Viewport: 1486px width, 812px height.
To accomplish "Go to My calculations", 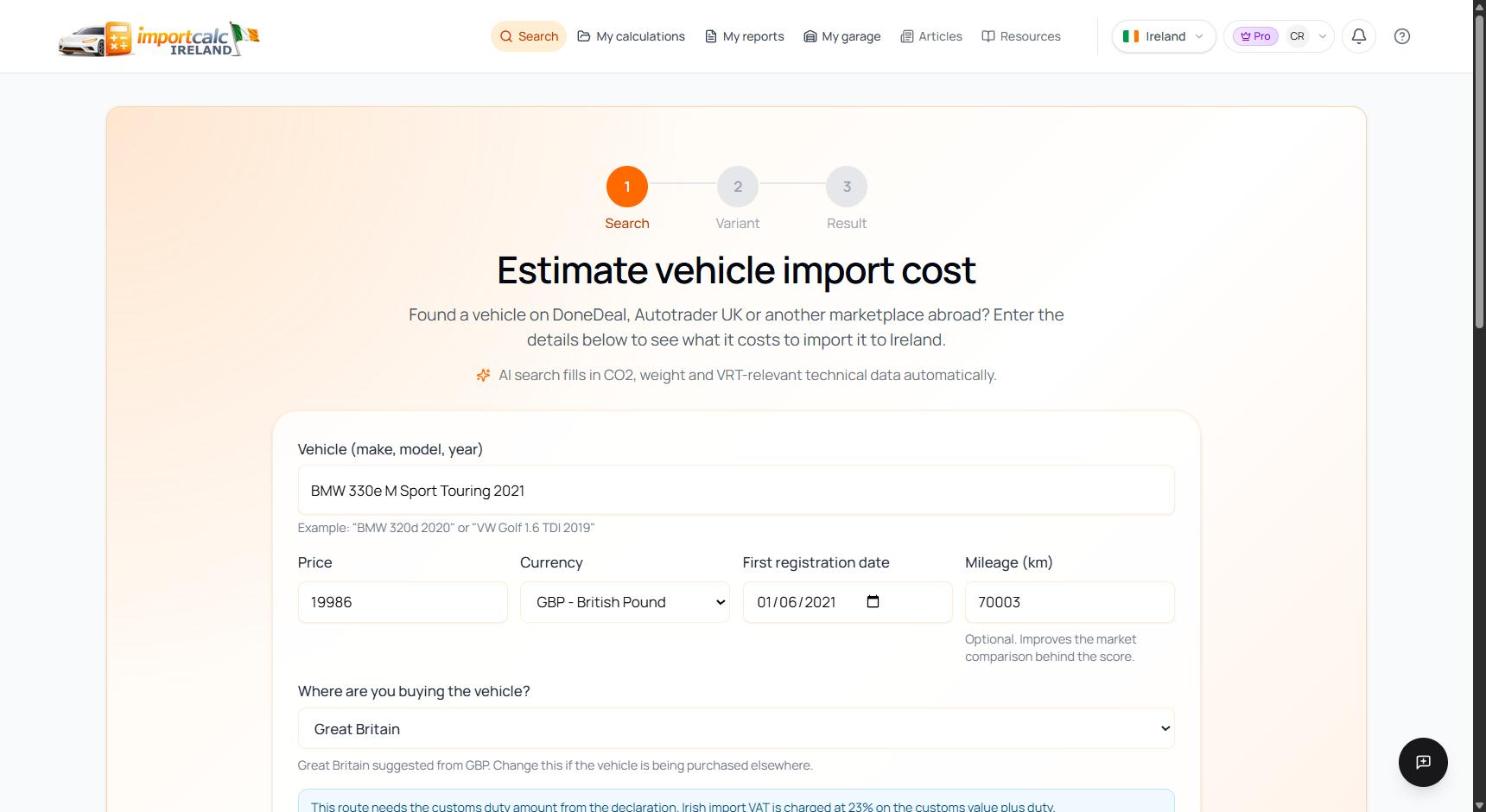I will 631,36.
